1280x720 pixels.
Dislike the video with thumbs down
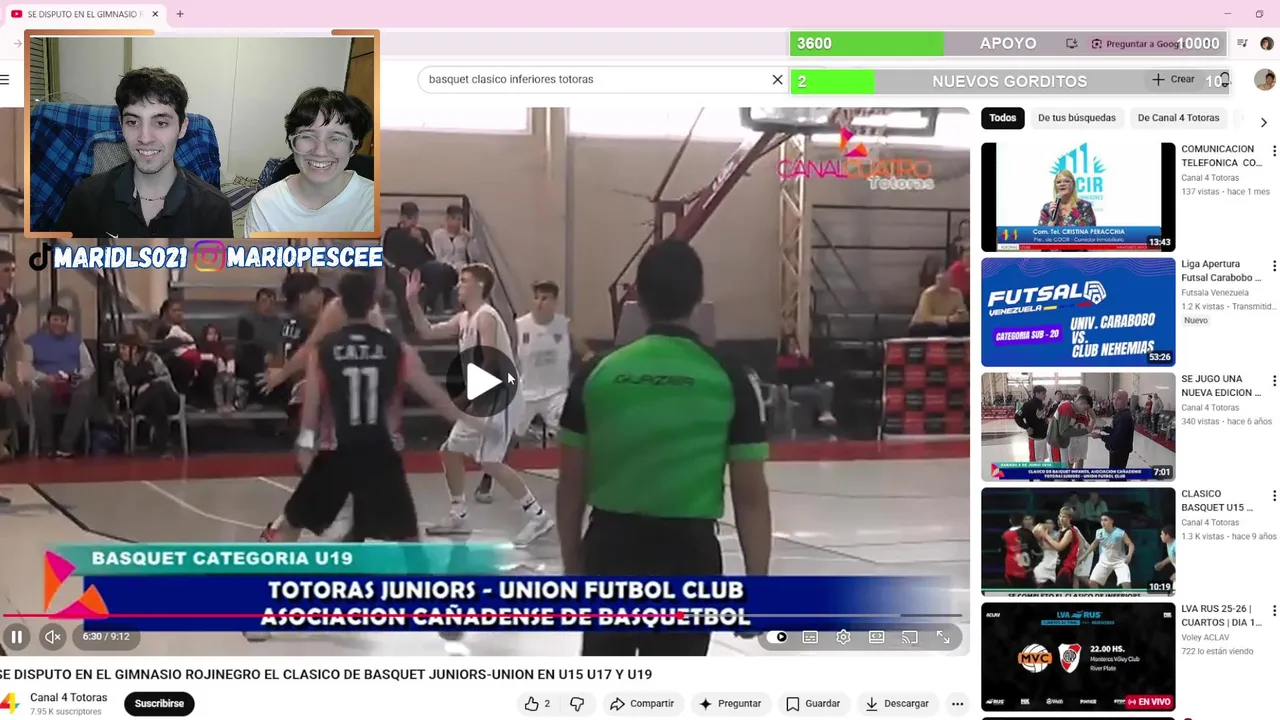point(577,704)
